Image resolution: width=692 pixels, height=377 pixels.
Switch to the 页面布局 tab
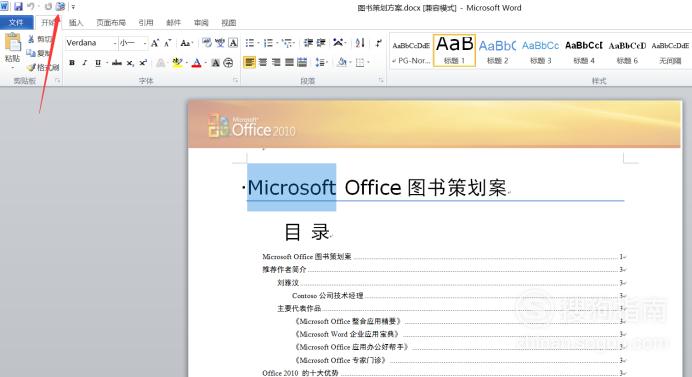[x=111, y=23]
